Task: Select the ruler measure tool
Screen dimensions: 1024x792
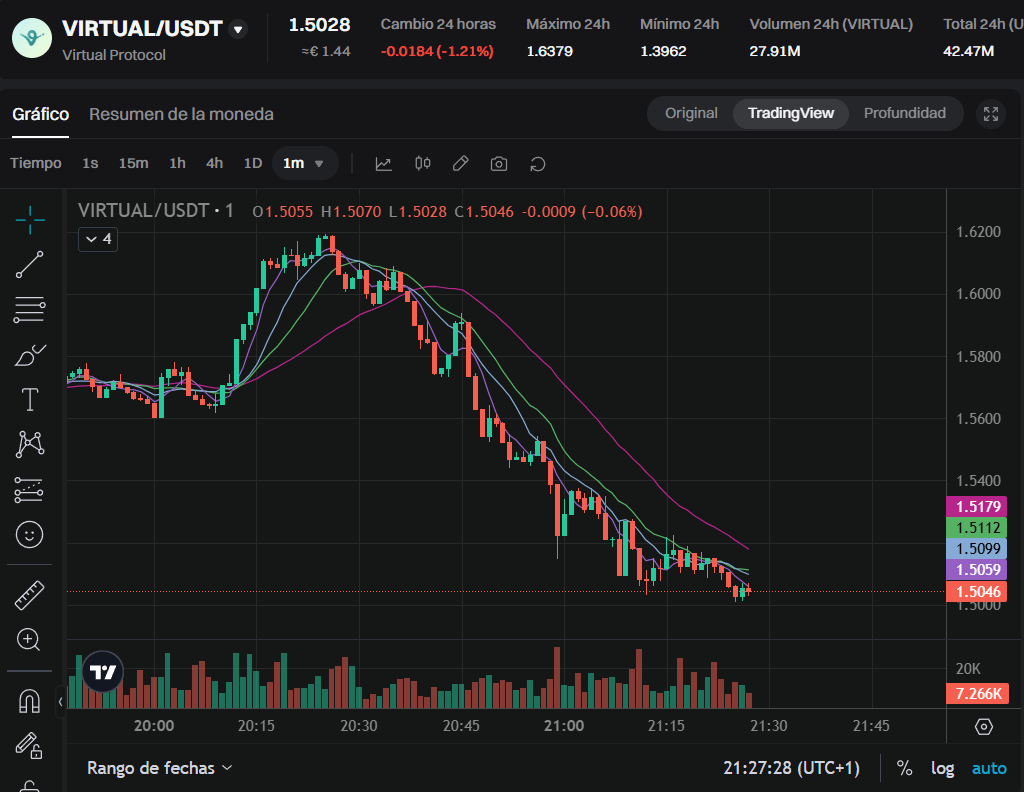Action: pyautogui.click(x=30, y=596)
